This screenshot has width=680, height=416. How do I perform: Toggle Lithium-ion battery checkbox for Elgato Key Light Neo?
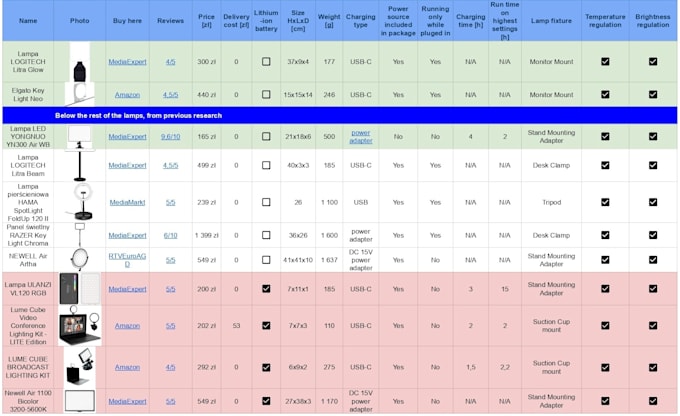tap(266, 95)
